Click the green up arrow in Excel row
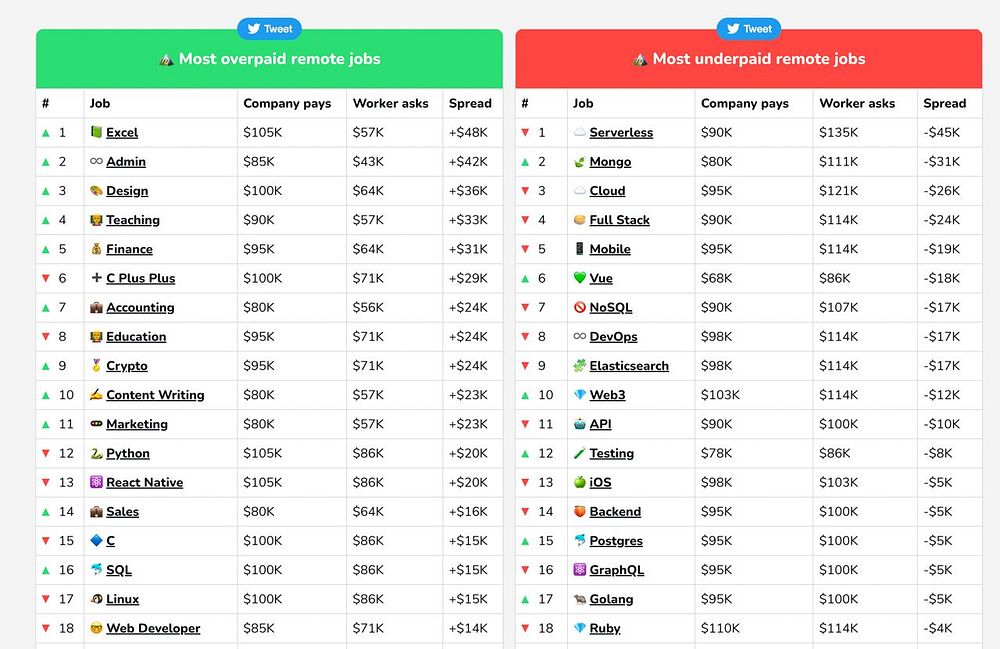1000x649 pixels. 45,132
